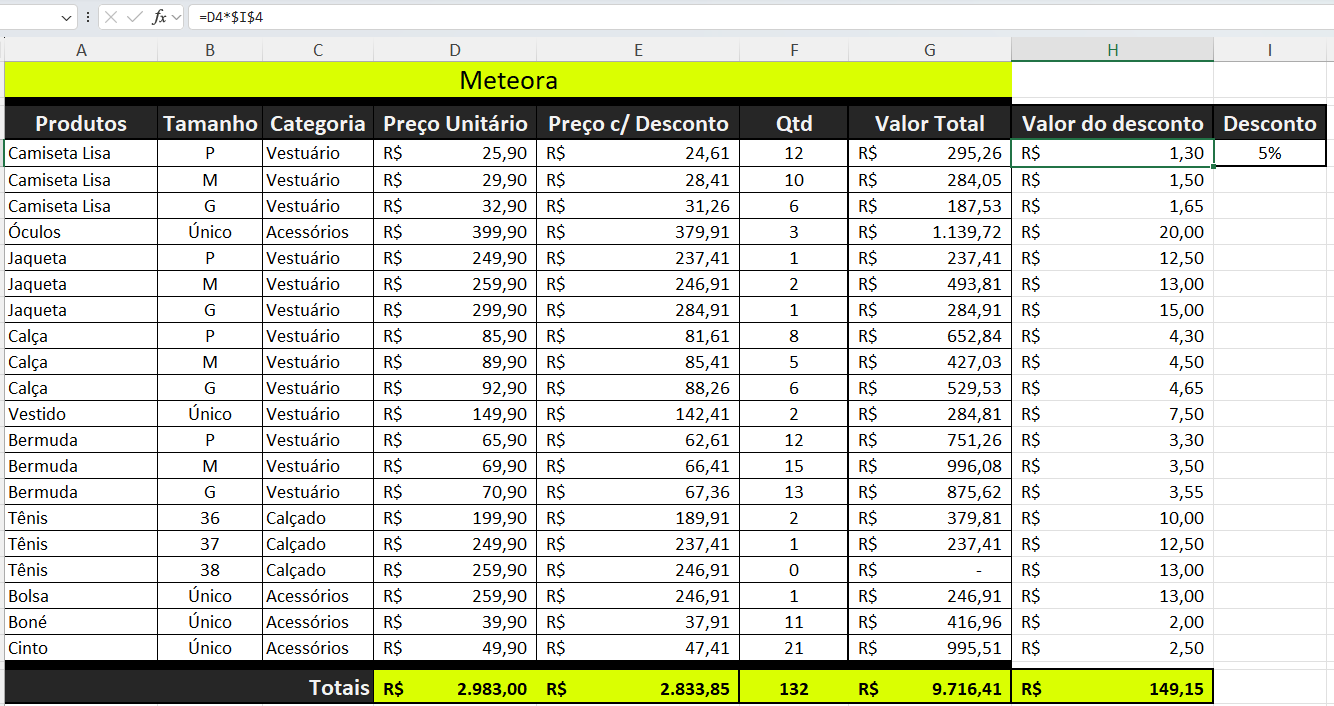The image size is (1334, 706).
Task: Click the 20,00 discount value cell
Action: [1112, 232]
